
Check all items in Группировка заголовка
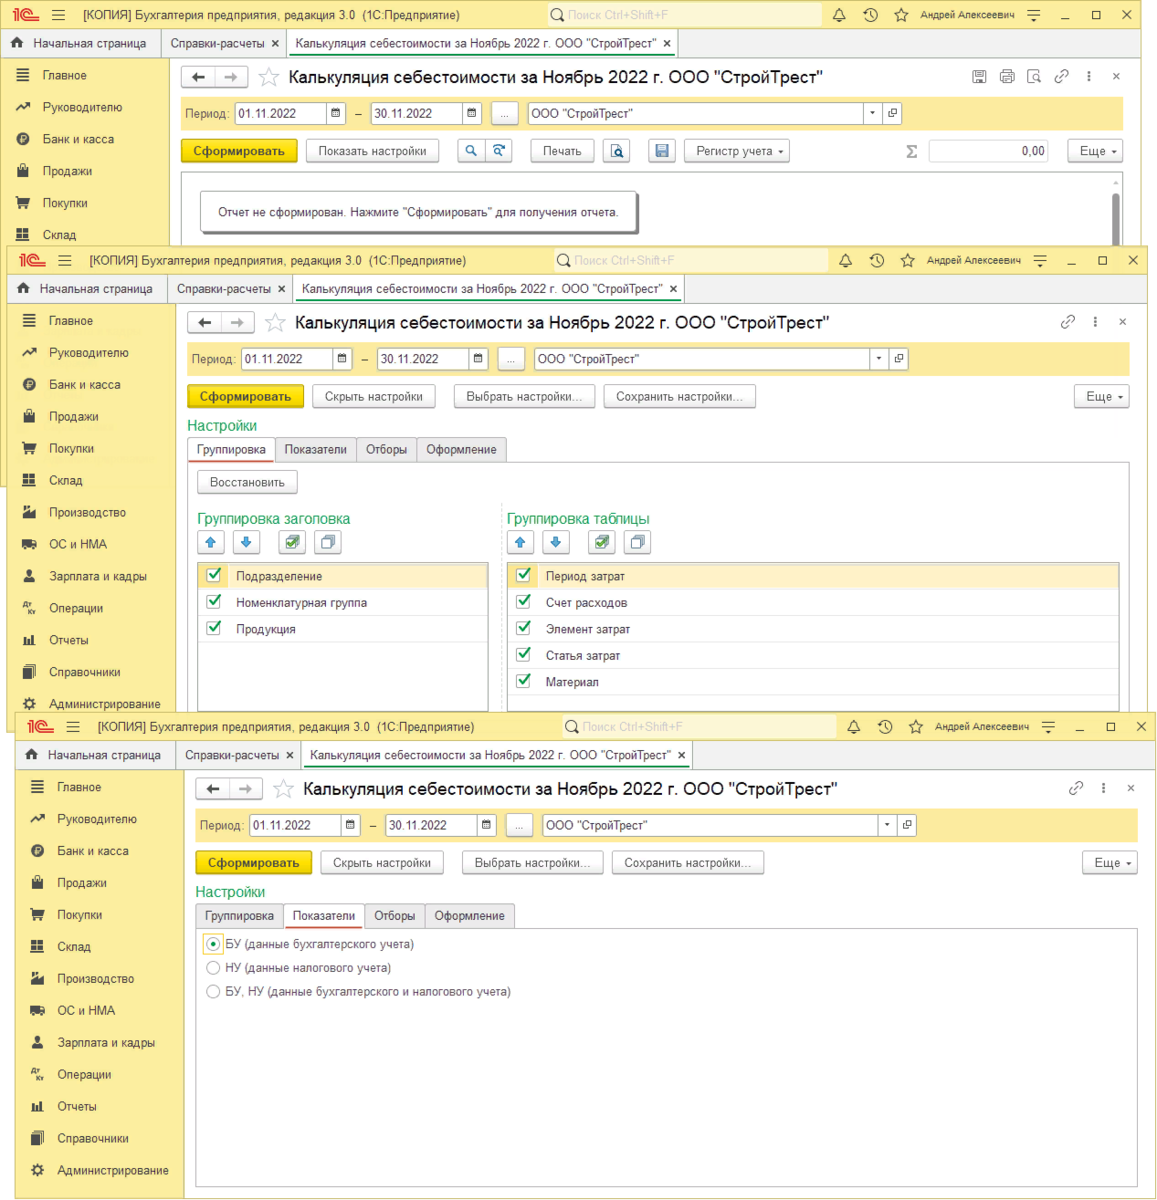pyautogui.click(x=292, y=542)
